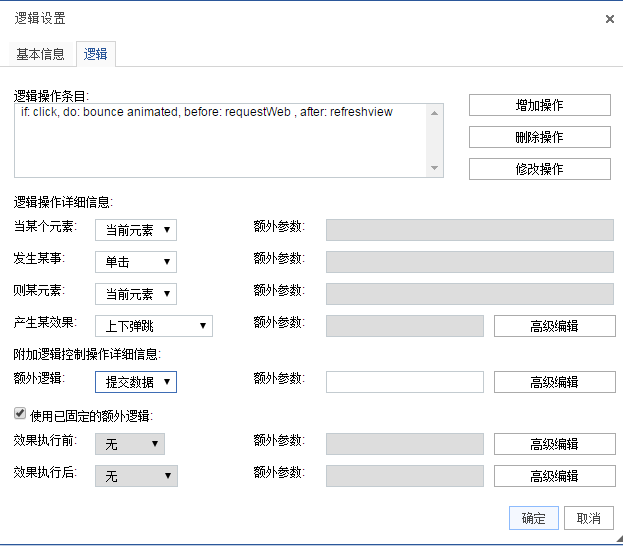Click the 额外参数 input field beside 额外逻辑

pyautogui.click(x=405, y=382)
